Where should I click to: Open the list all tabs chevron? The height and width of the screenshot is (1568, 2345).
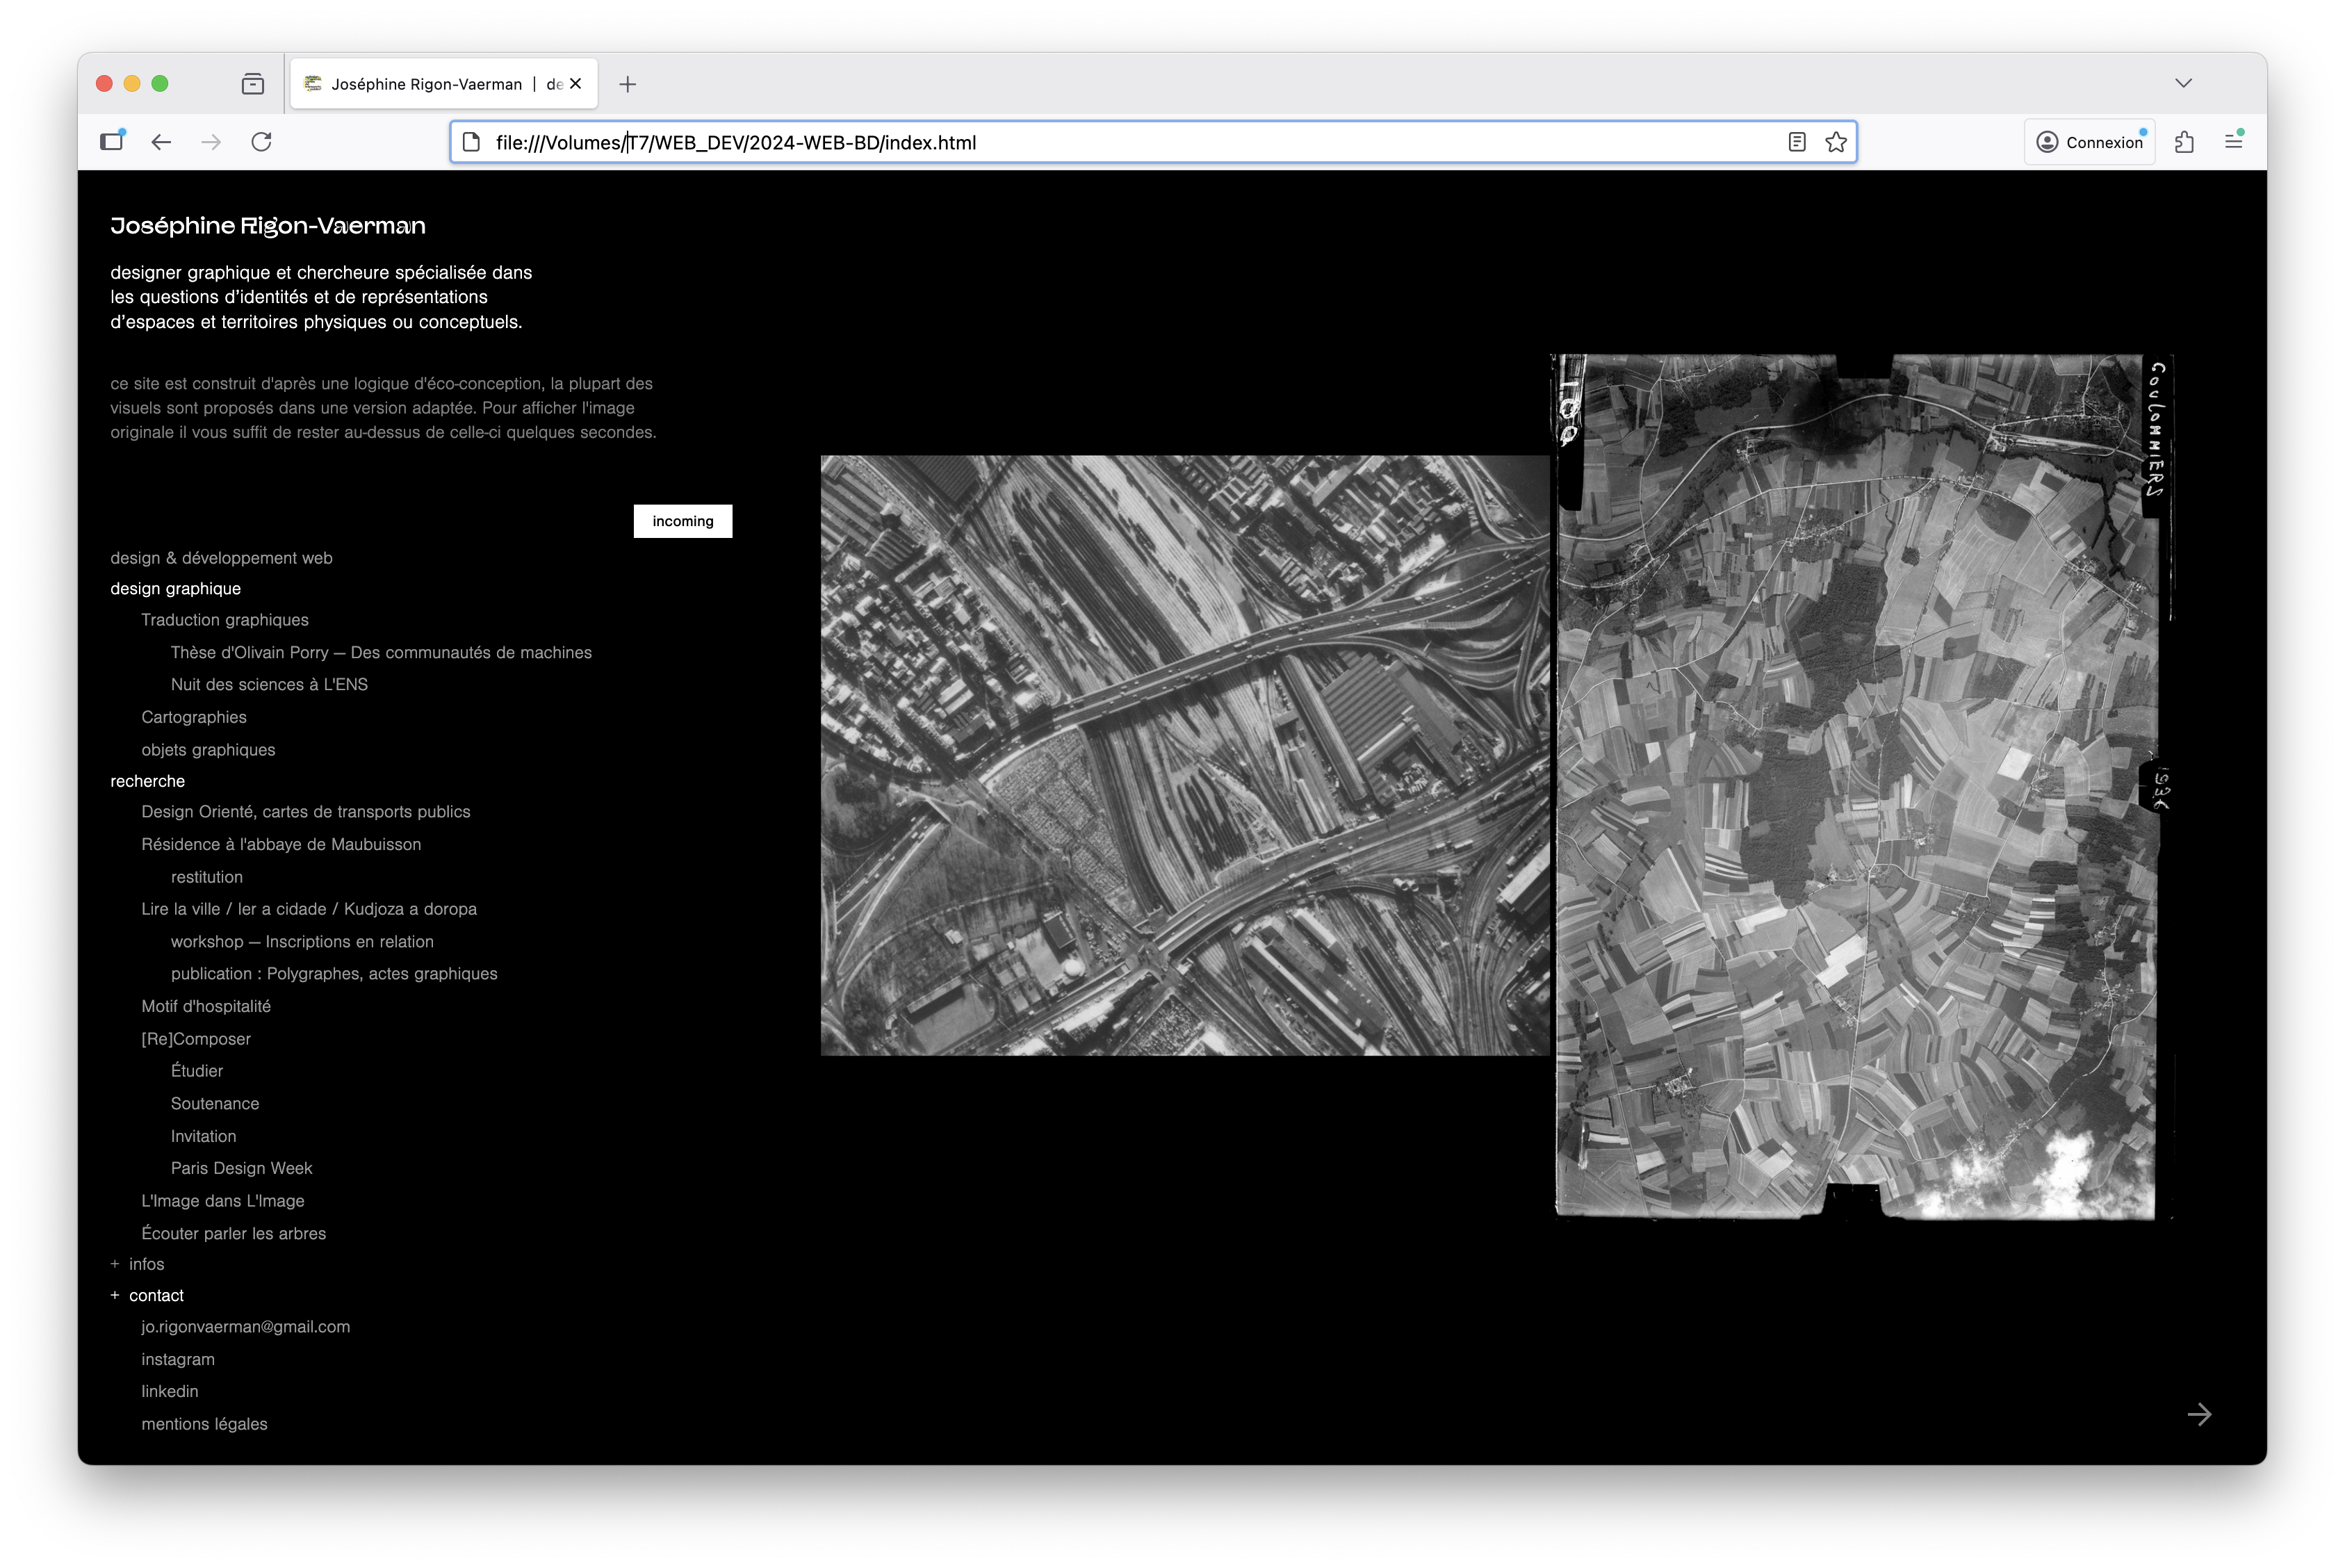pyautogui.click(x=2183, y=83)
